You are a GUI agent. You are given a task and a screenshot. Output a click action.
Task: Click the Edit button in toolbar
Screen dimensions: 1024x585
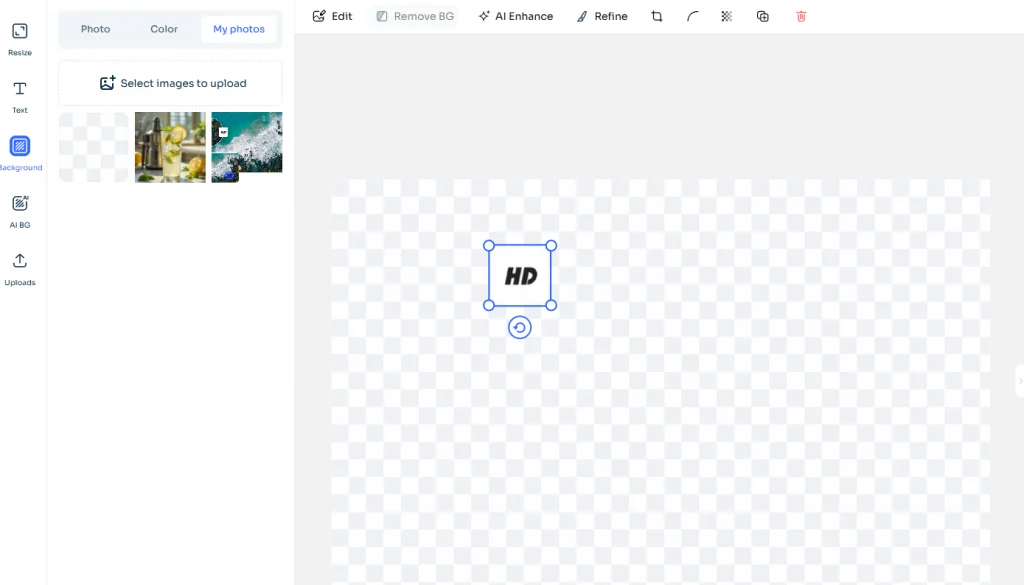[x=332, y=17]
